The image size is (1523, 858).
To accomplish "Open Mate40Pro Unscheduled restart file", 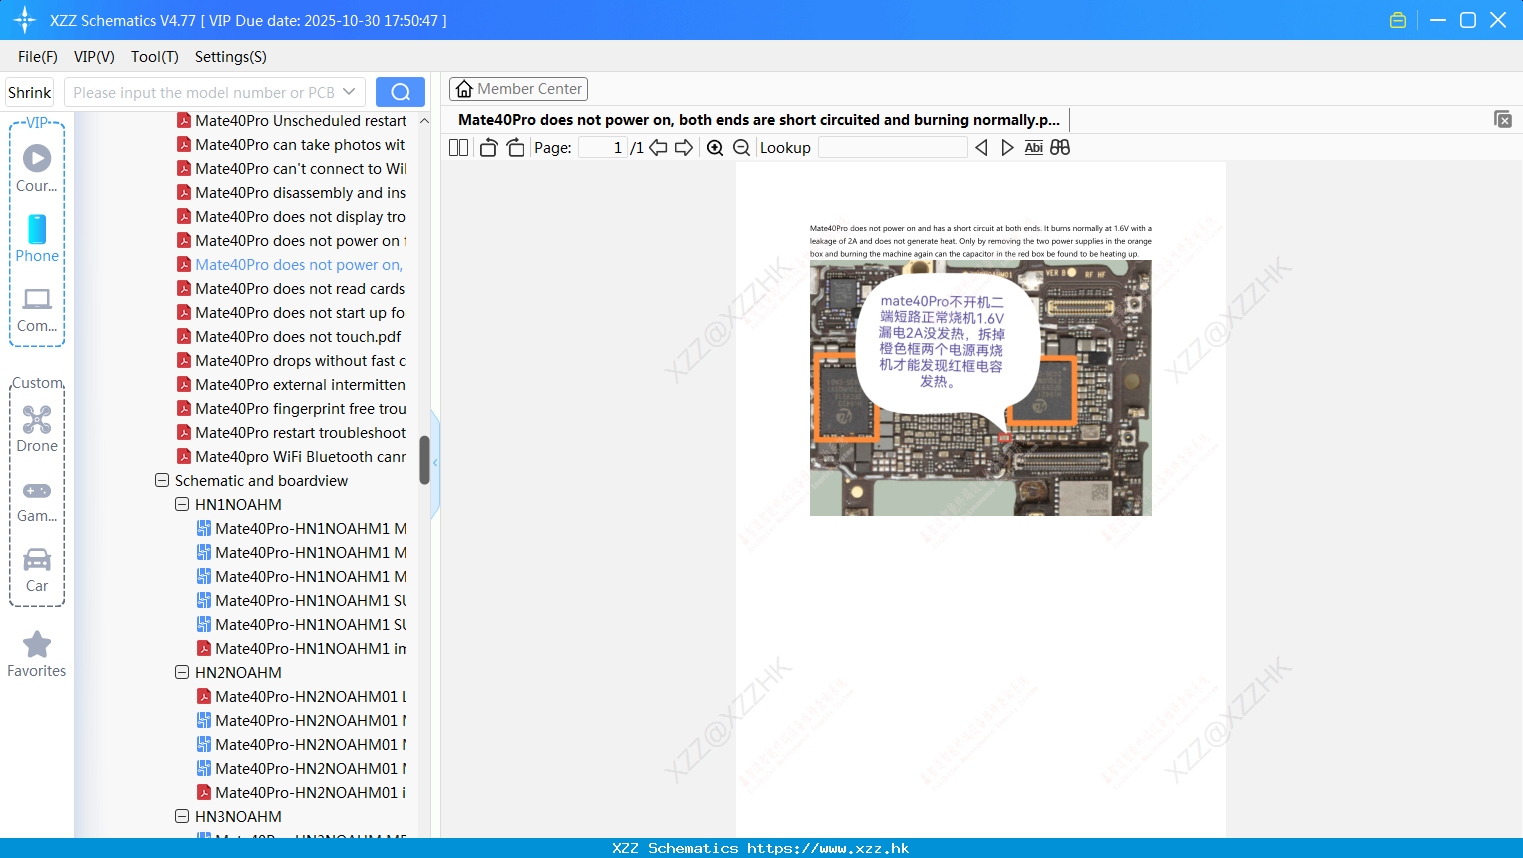I will tap(291, 120).
